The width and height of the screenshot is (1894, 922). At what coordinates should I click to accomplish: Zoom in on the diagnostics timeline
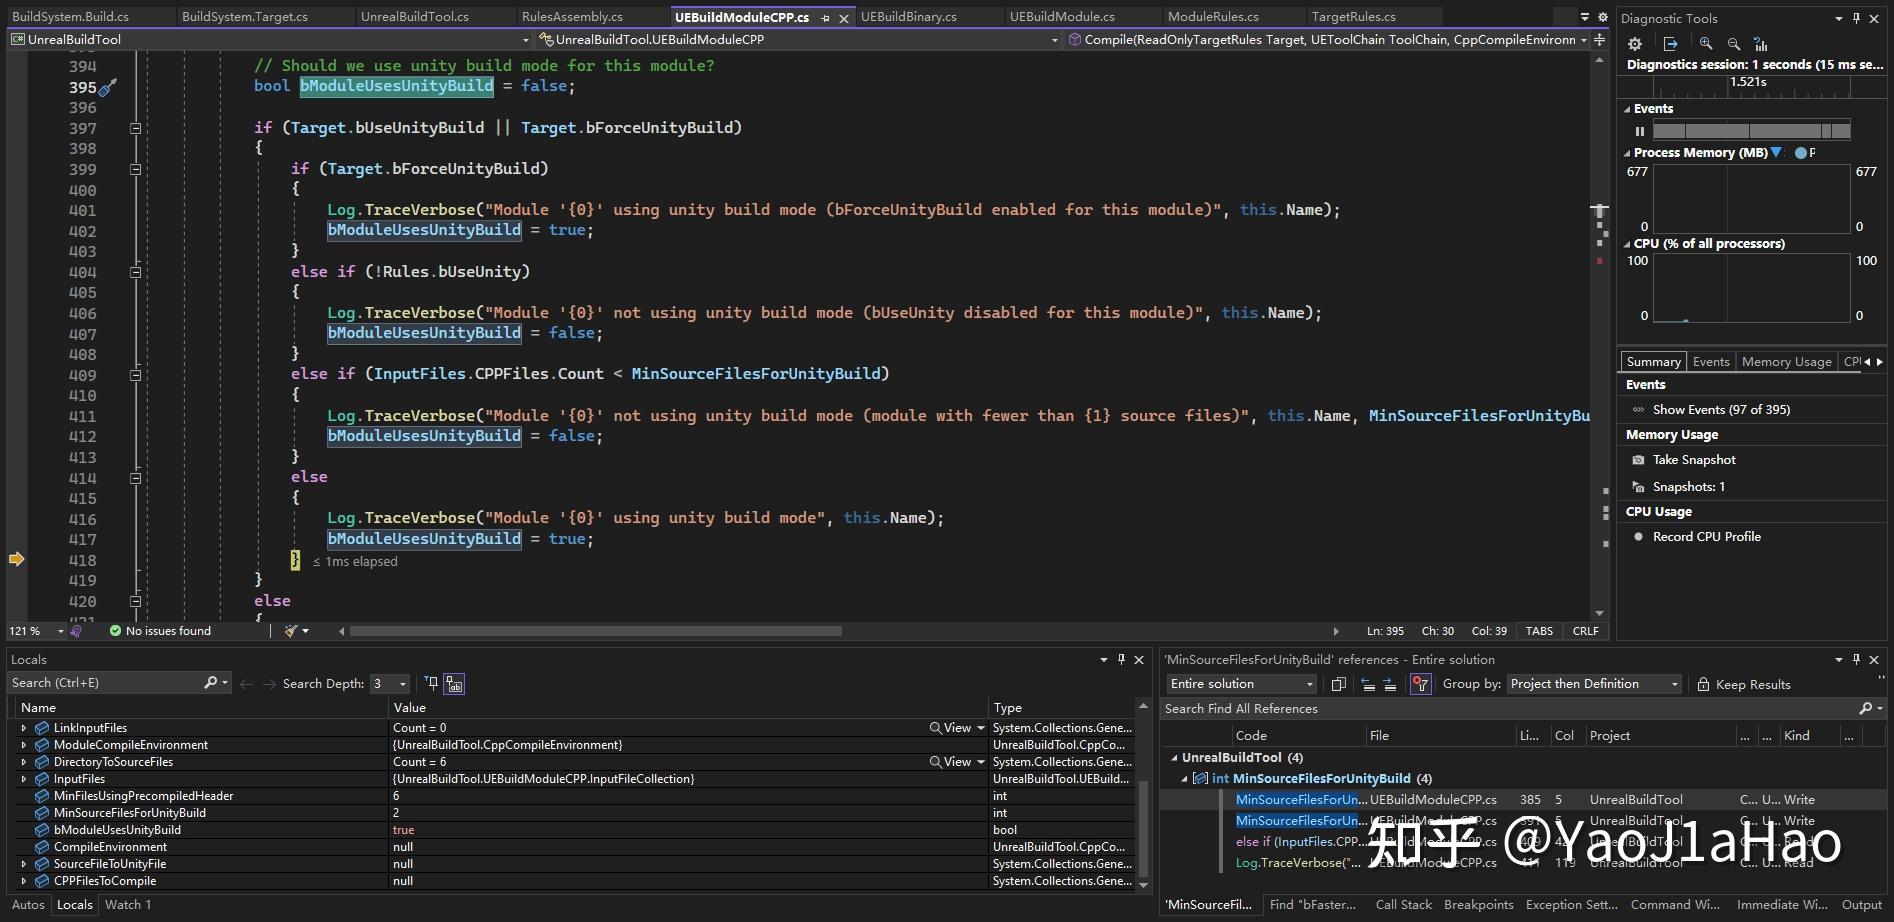click(1706, 43)
